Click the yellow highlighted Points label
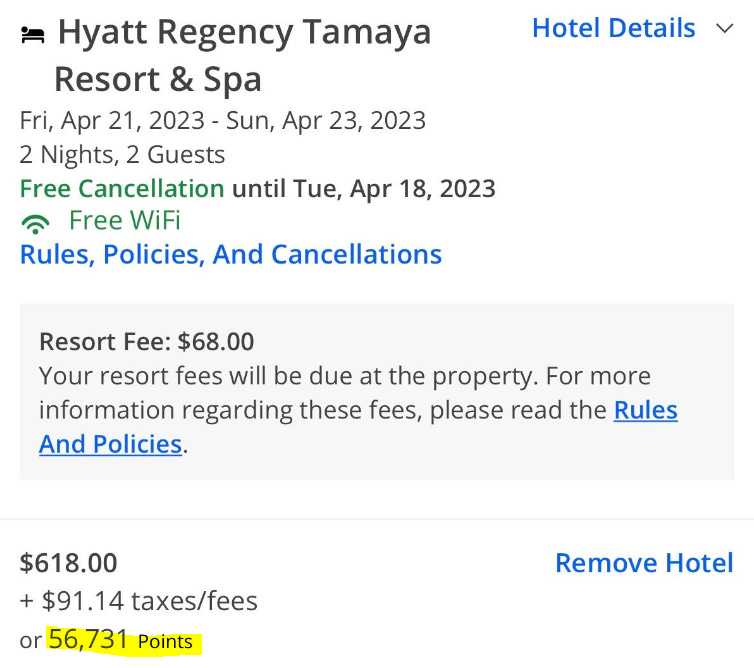 click(165, 642)
